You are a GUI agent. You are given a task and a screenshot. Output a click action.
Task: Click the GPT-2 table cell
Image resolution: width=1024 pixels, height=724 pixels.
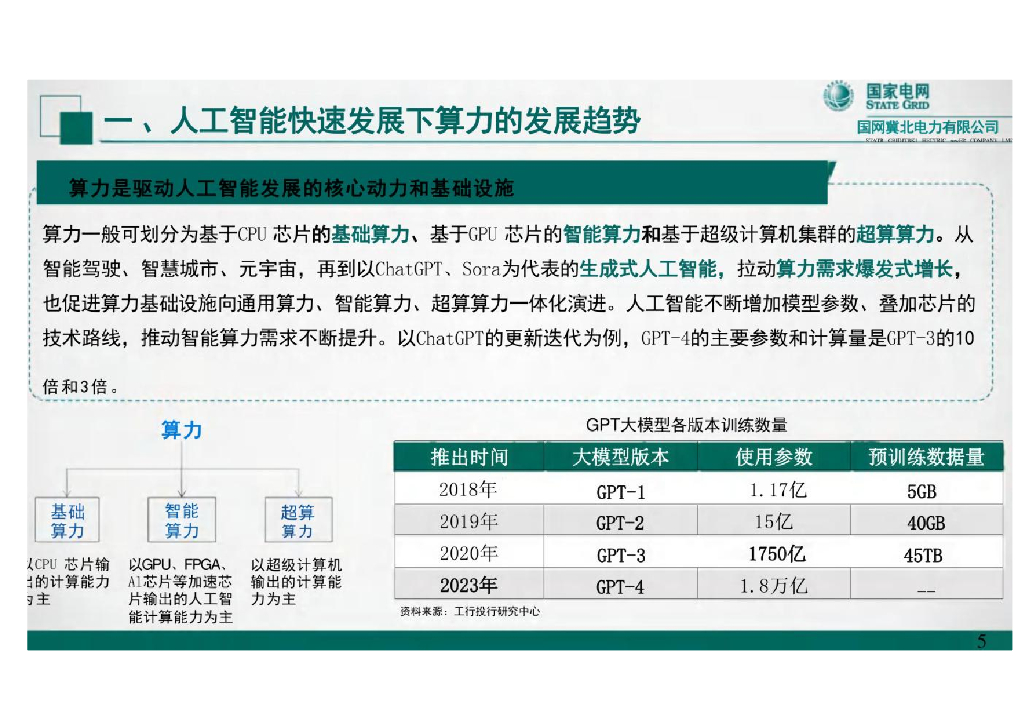click(x=620, y=522)
